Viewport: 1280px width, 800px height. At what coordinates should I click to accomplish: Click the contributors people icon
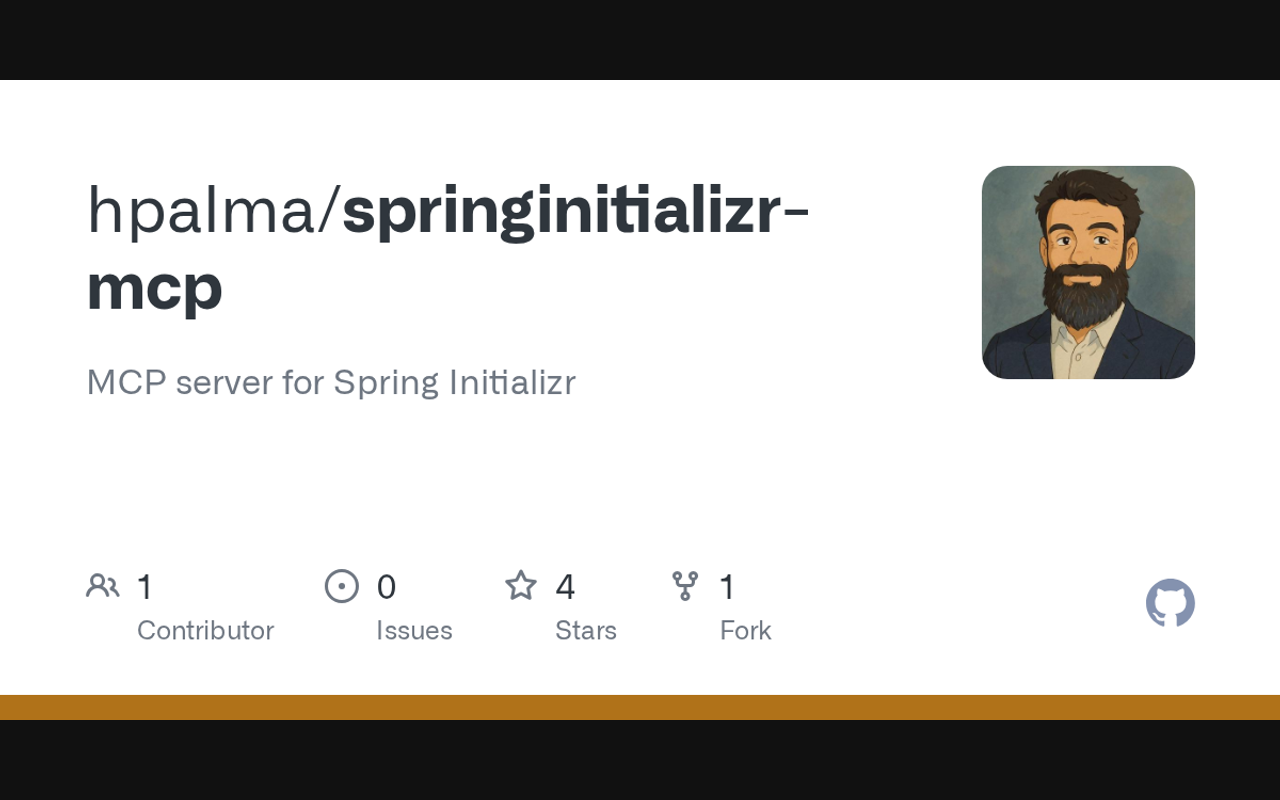tap(102, 586)
